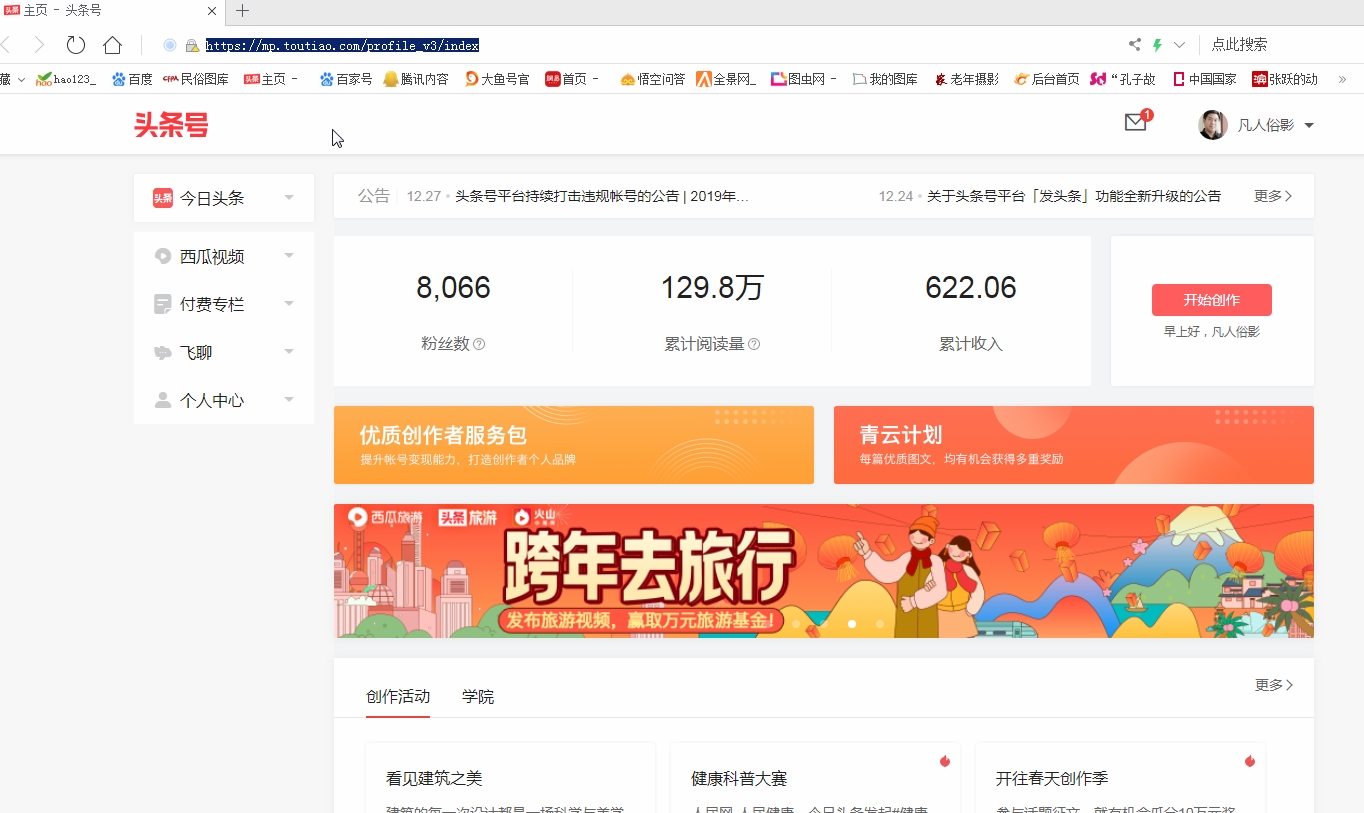Open the 悟空问答 bookmark
The image size is (1364, 813).
pyautogui.click(x=652, y=77)
